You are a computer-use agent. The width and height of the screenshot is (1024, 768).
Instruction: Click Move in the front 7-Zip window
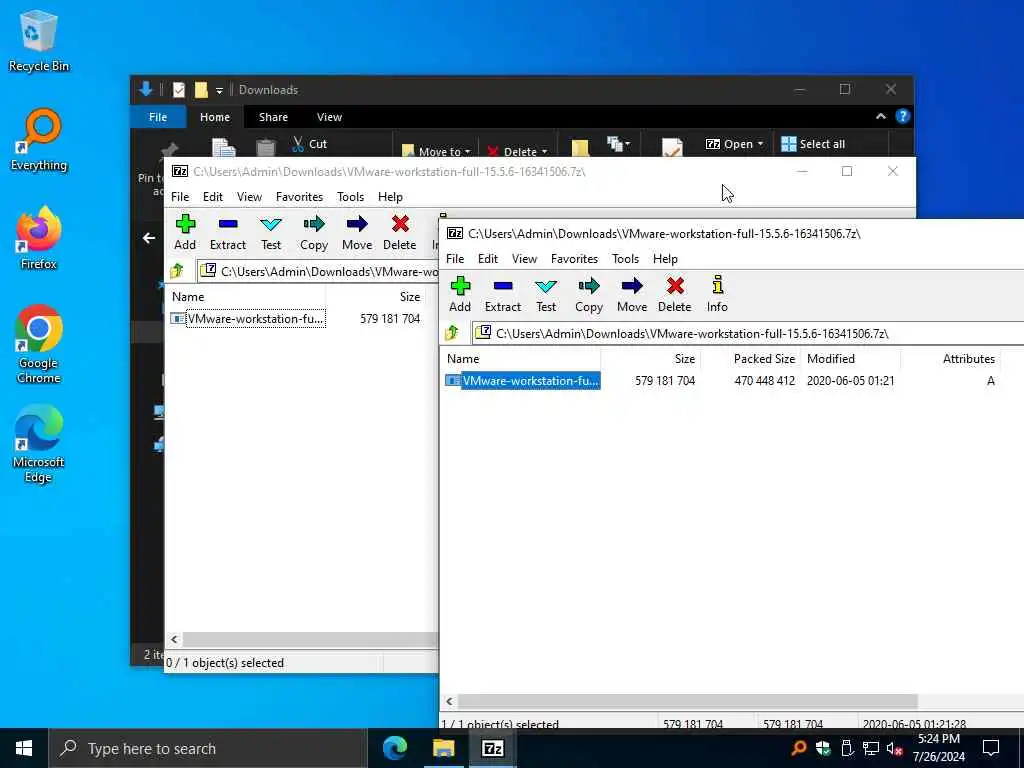click(632, 294)
